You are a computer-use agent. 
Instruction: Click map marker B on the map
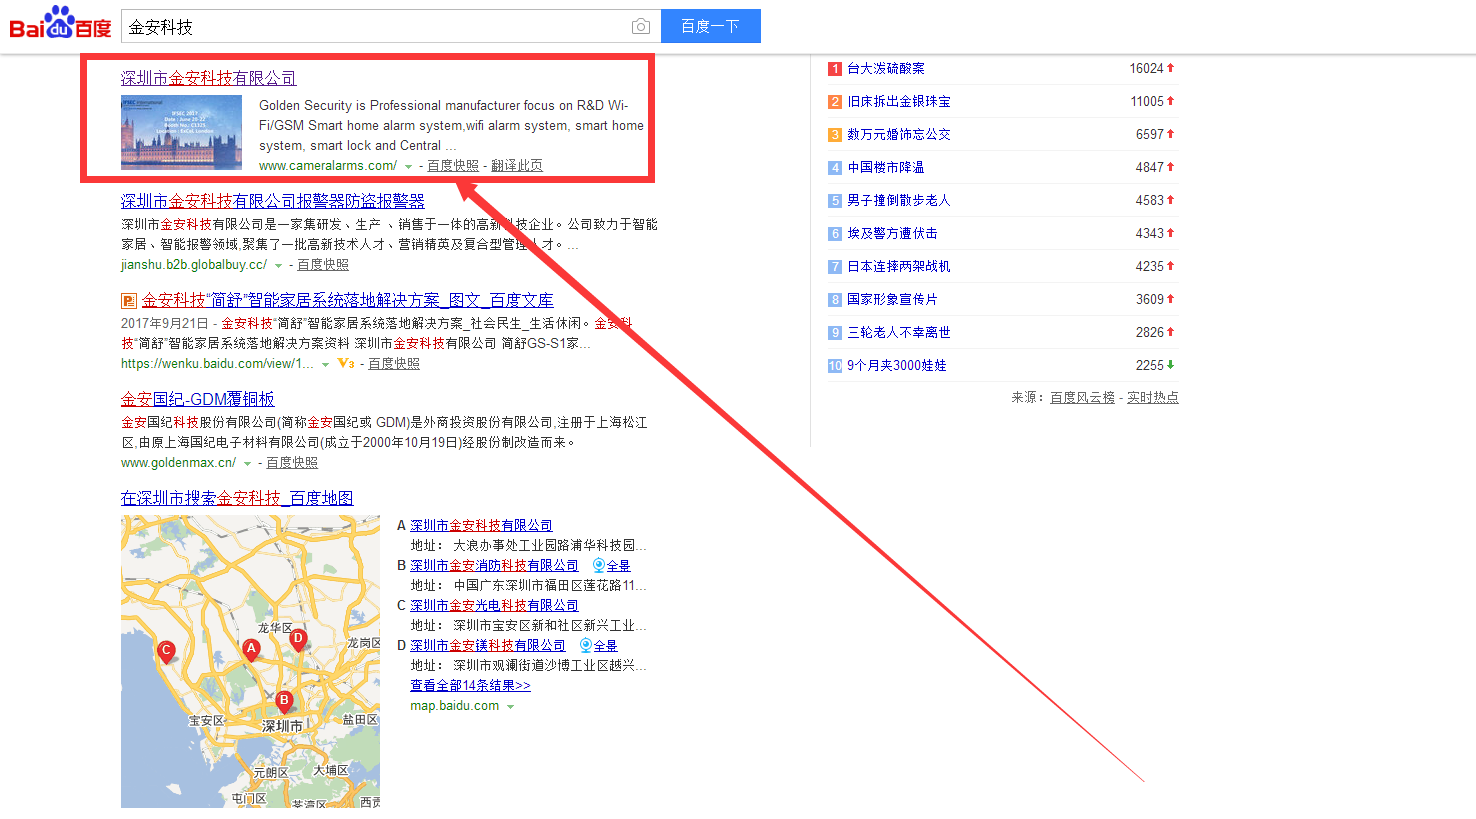(x=284, y=701)
